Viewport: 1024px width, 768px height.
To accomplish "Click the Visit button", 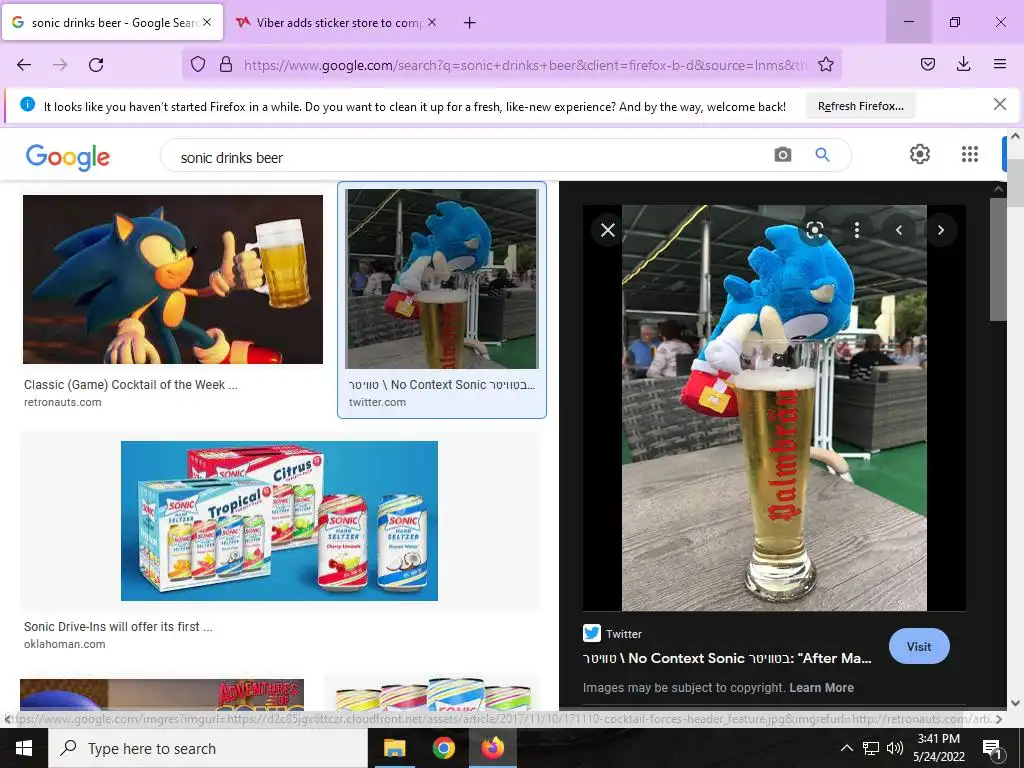I will [x=919, y=647].
